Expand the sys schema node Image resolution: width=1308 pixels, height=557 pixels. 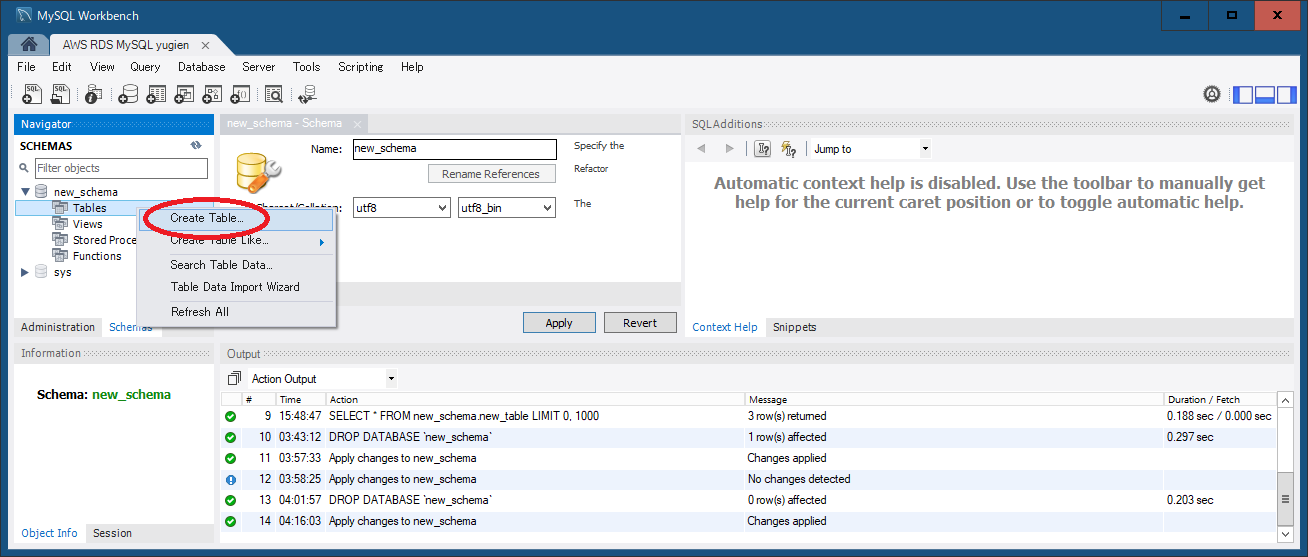click(x=25, y=272)
